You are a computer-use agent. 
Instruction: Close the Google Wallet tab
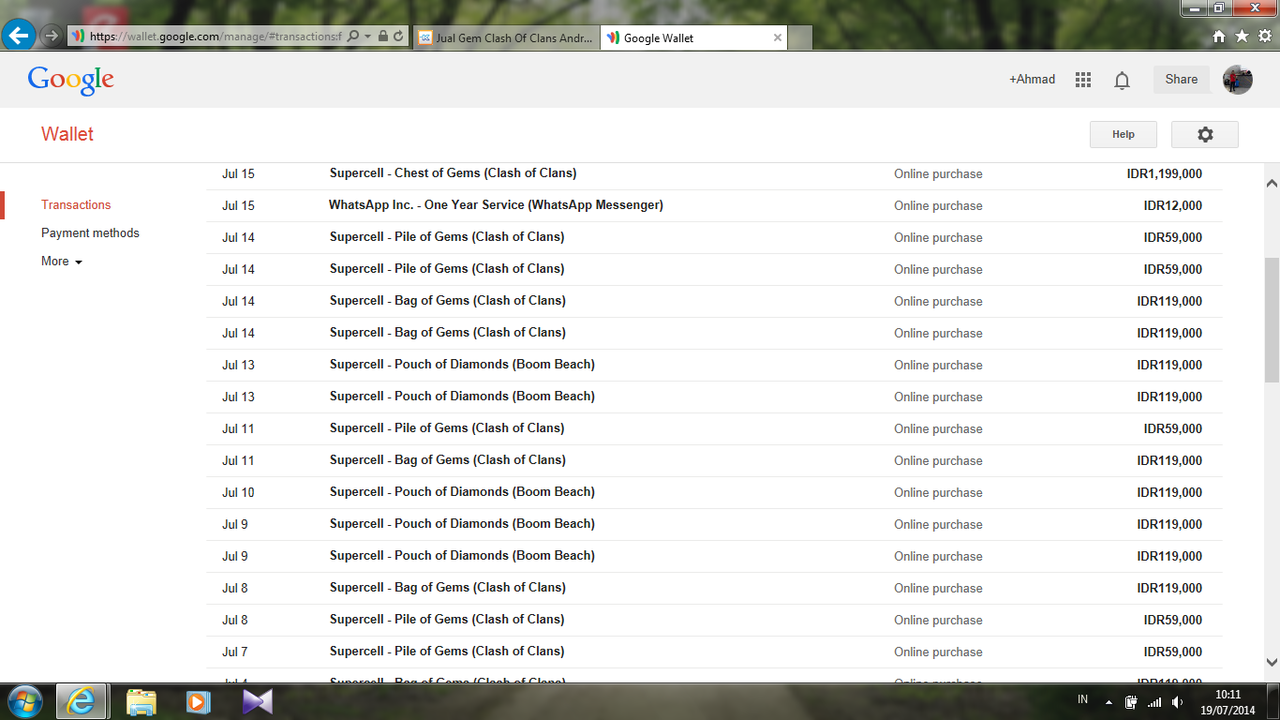[x=777, y=38]
